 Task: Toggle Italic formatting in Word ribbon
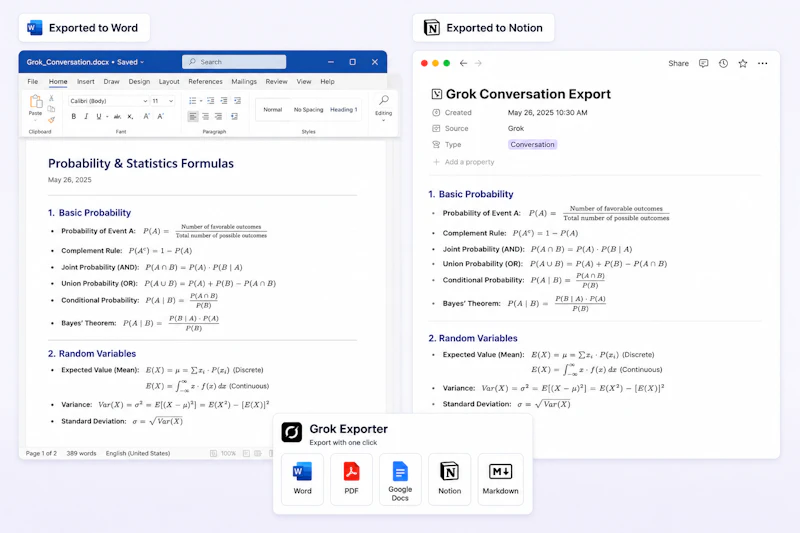[86, 116]
